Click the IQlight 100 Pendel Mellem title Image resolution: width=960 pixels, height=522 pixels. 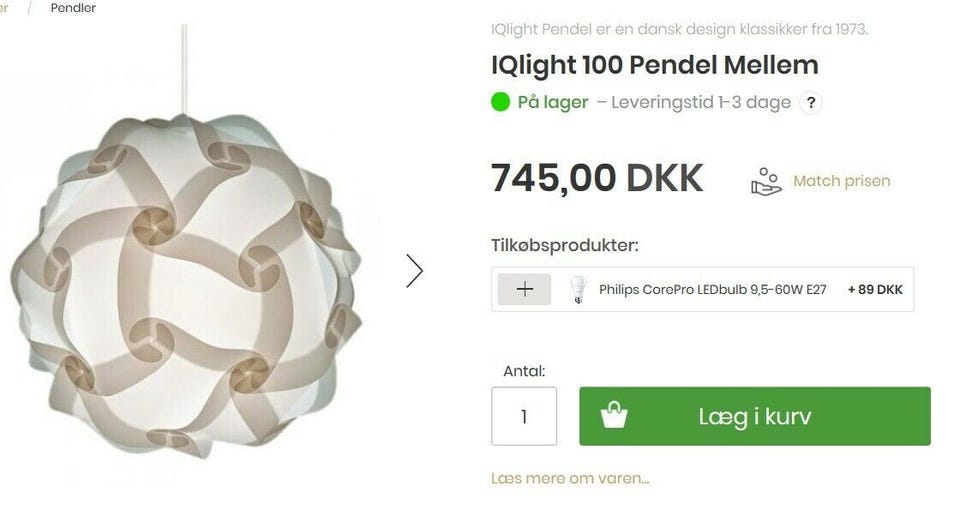[654, 65]
